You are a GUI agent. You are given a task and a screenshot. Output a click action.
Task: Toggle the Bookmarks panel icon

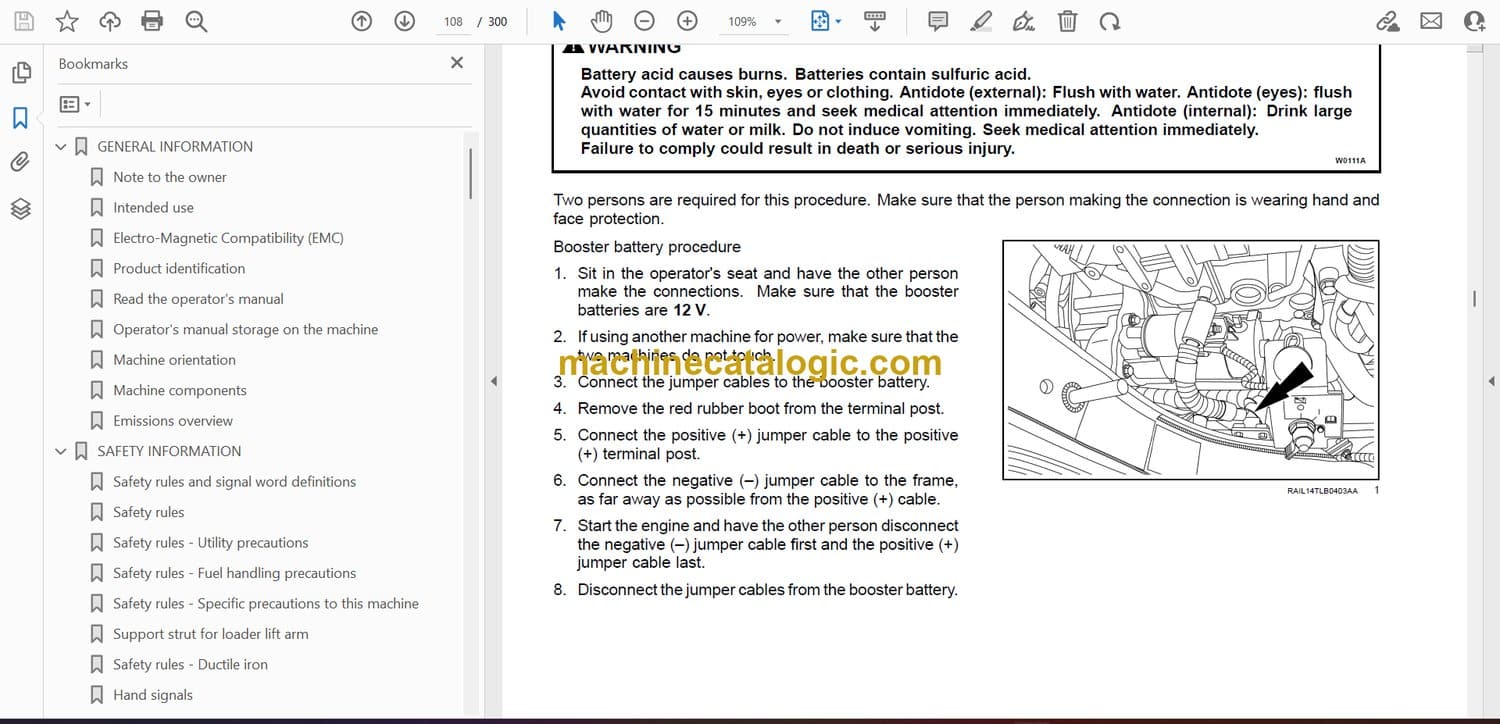(20, 118)
